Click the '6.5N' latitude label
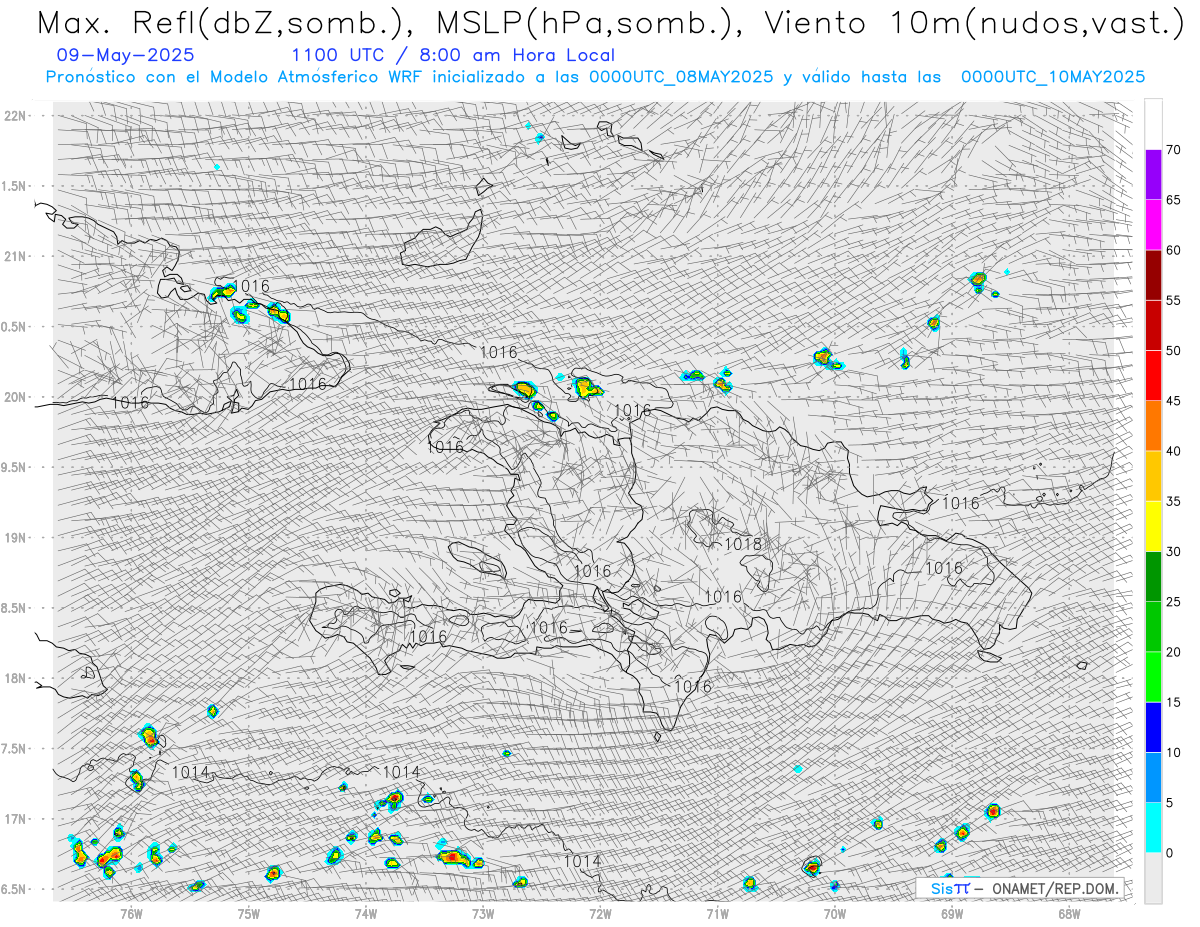 (x=13, y=889)
